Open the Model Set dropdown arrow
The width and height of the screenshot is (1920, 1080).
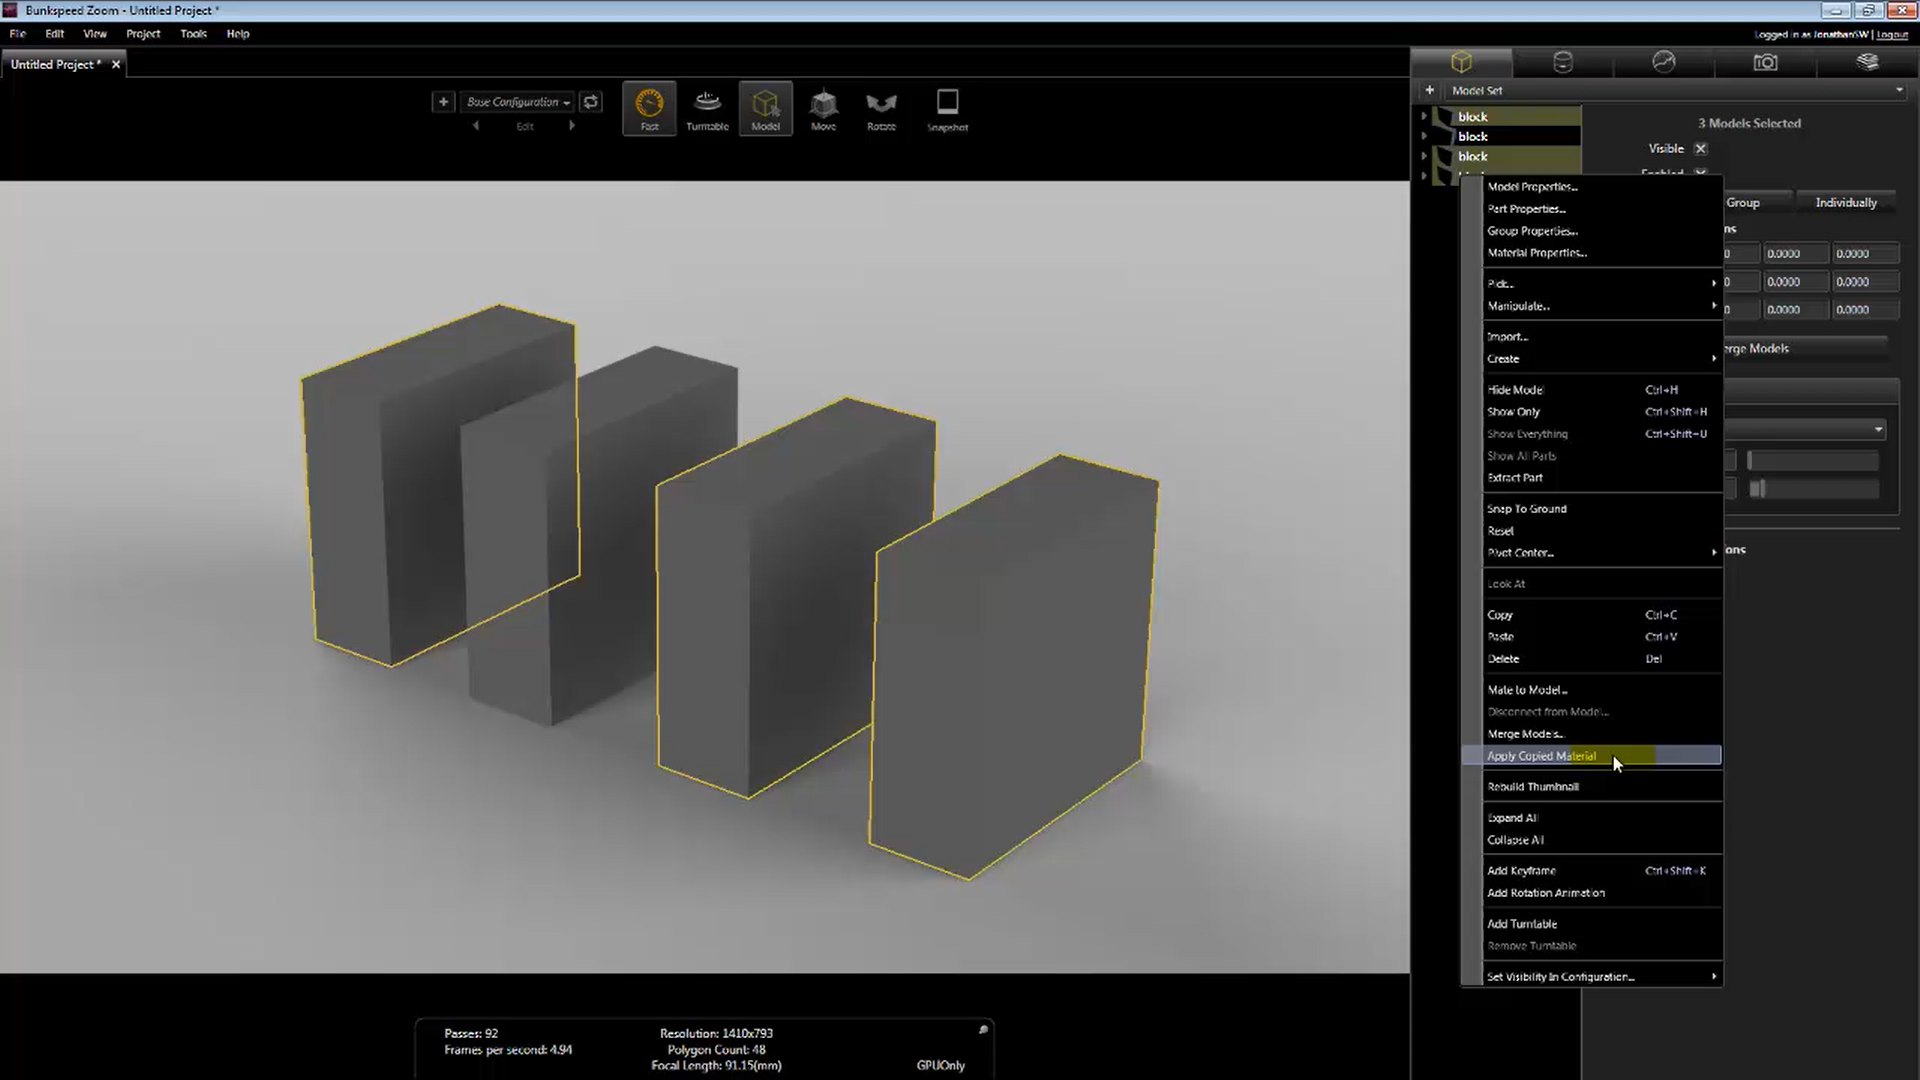[x=1898, y=90]
